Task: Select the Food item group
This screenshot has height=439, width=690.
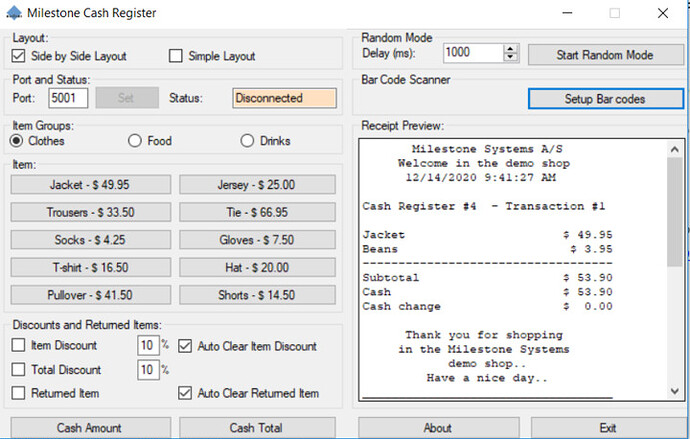Action: (135, 141)
